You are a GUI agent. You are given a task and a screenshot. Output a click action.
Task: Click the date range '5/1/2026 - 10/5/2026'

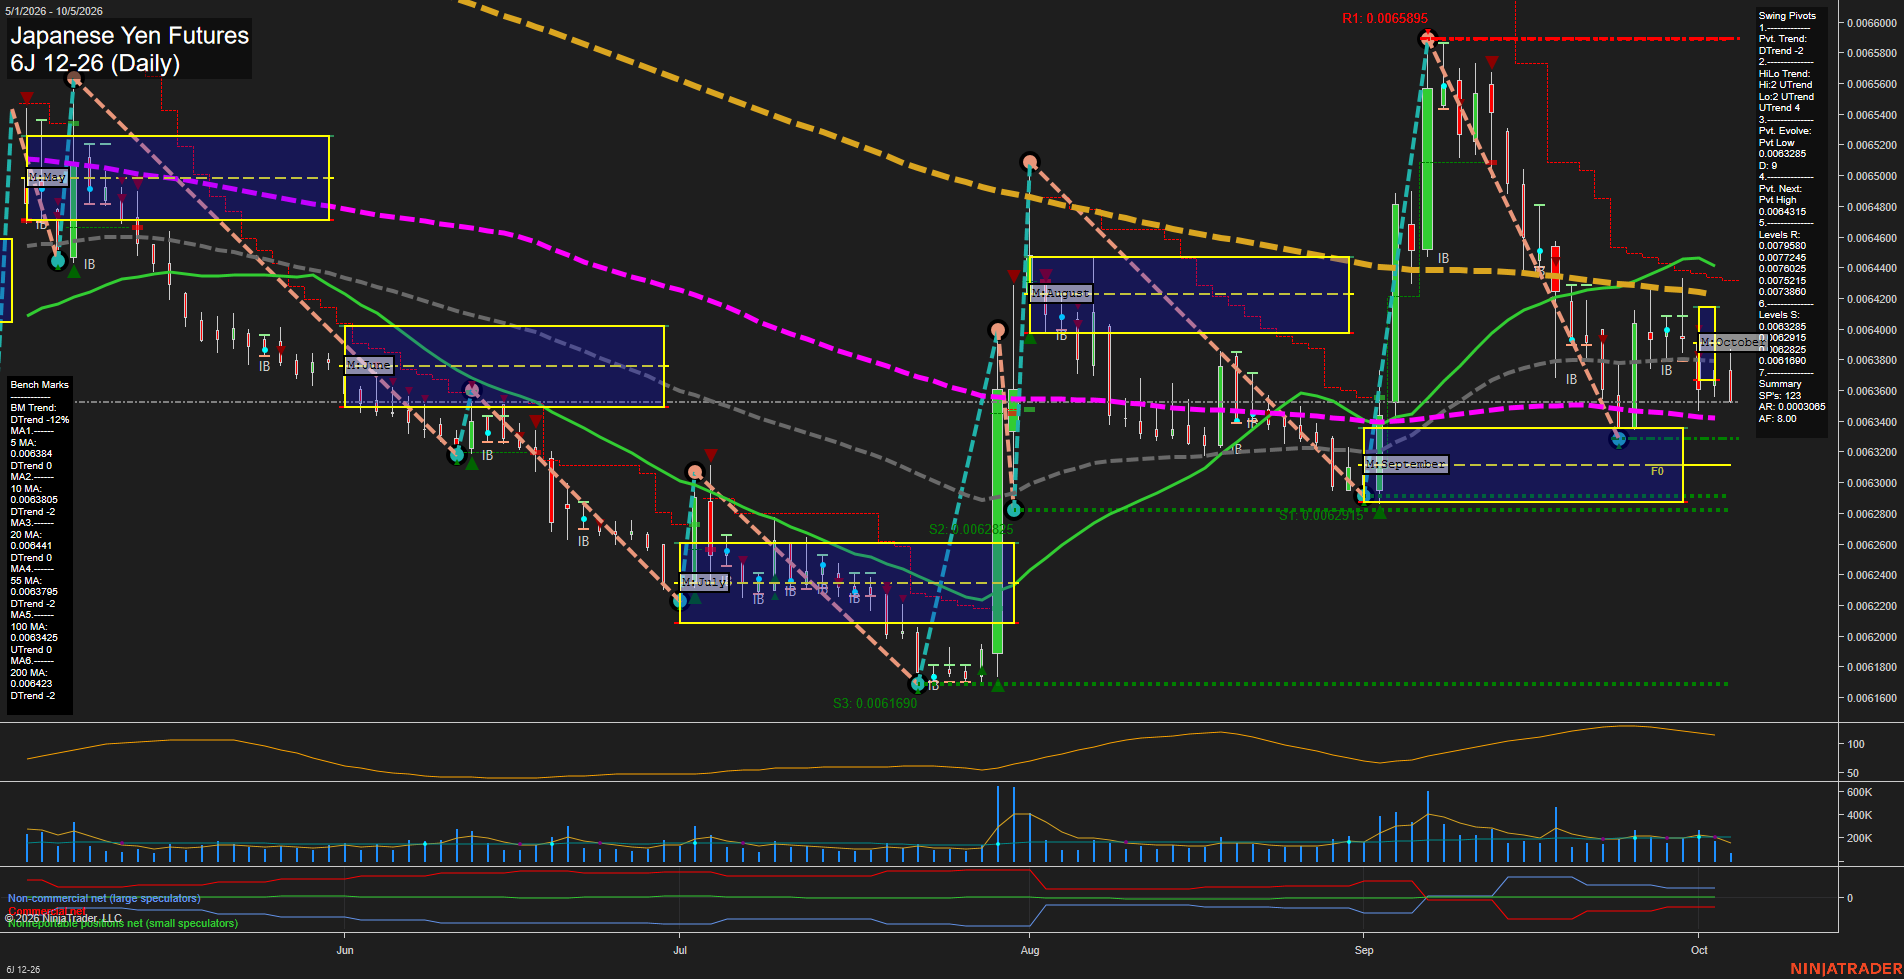(x=54, y=11)
